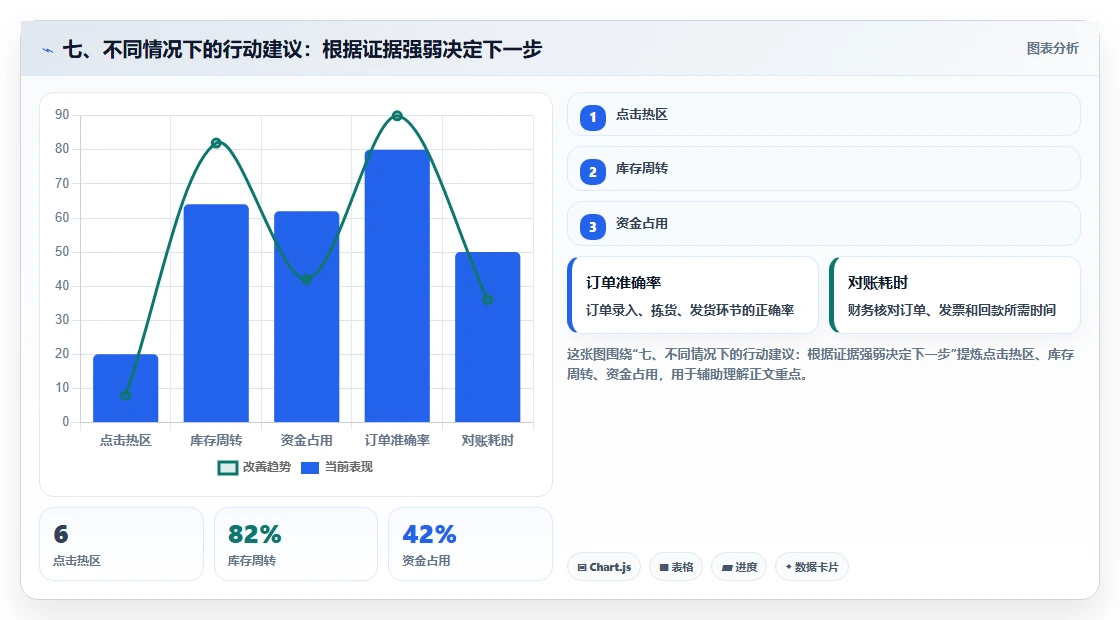Click the section title 七、不同情况下的行动建议

point(302,49)
